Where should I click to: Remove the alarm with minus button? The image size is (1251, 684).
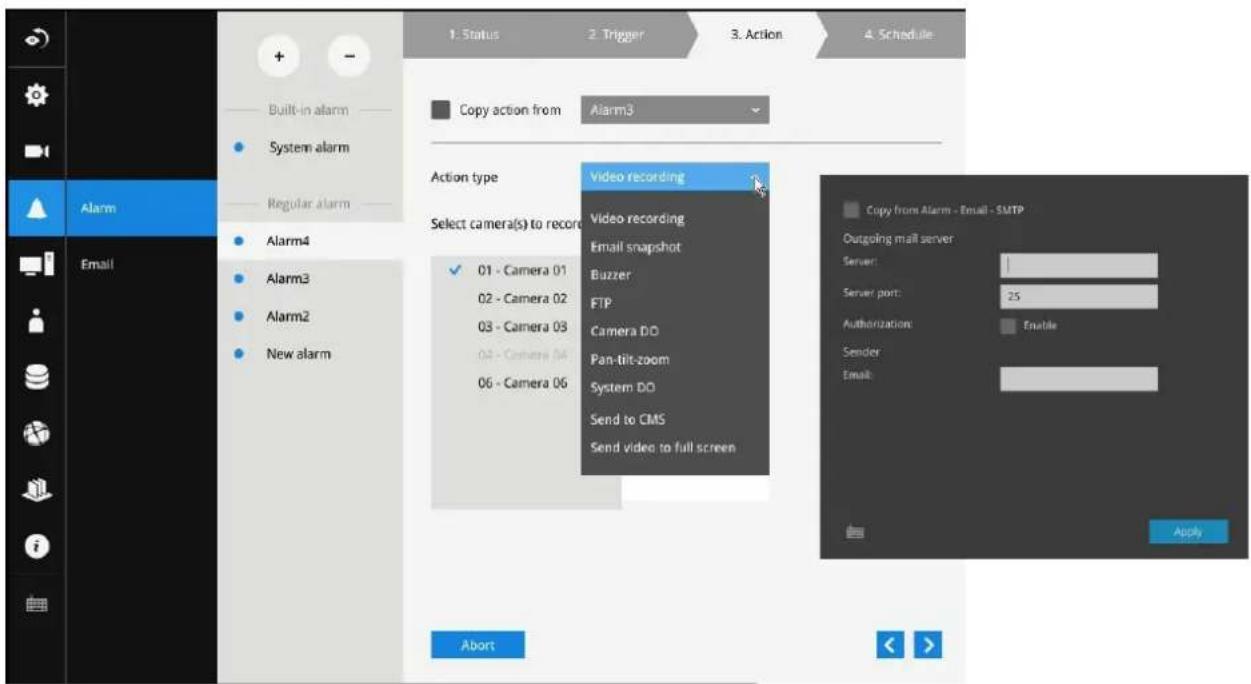pyautogui.click(x=350, y=57)
